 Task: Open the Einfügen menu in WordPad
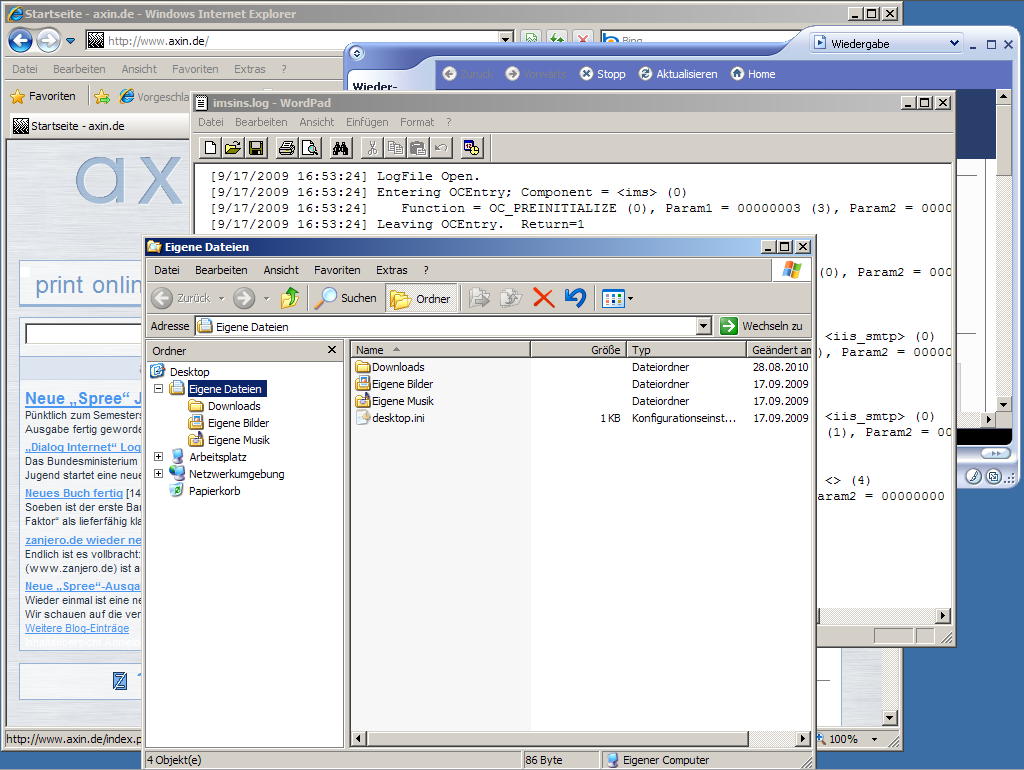point(366,122)
